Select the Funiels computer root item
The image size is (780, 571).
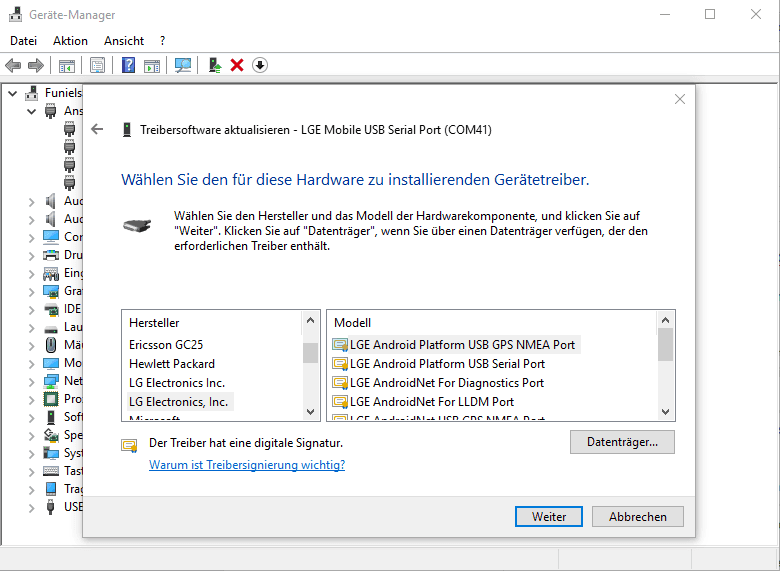63,93
